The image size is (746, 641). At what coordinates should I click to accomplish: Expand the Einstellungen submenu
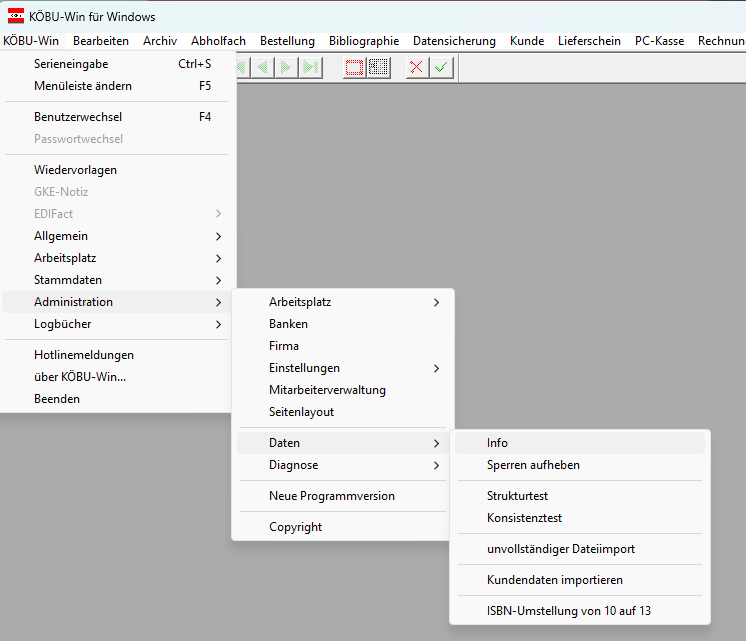(343, 368)
